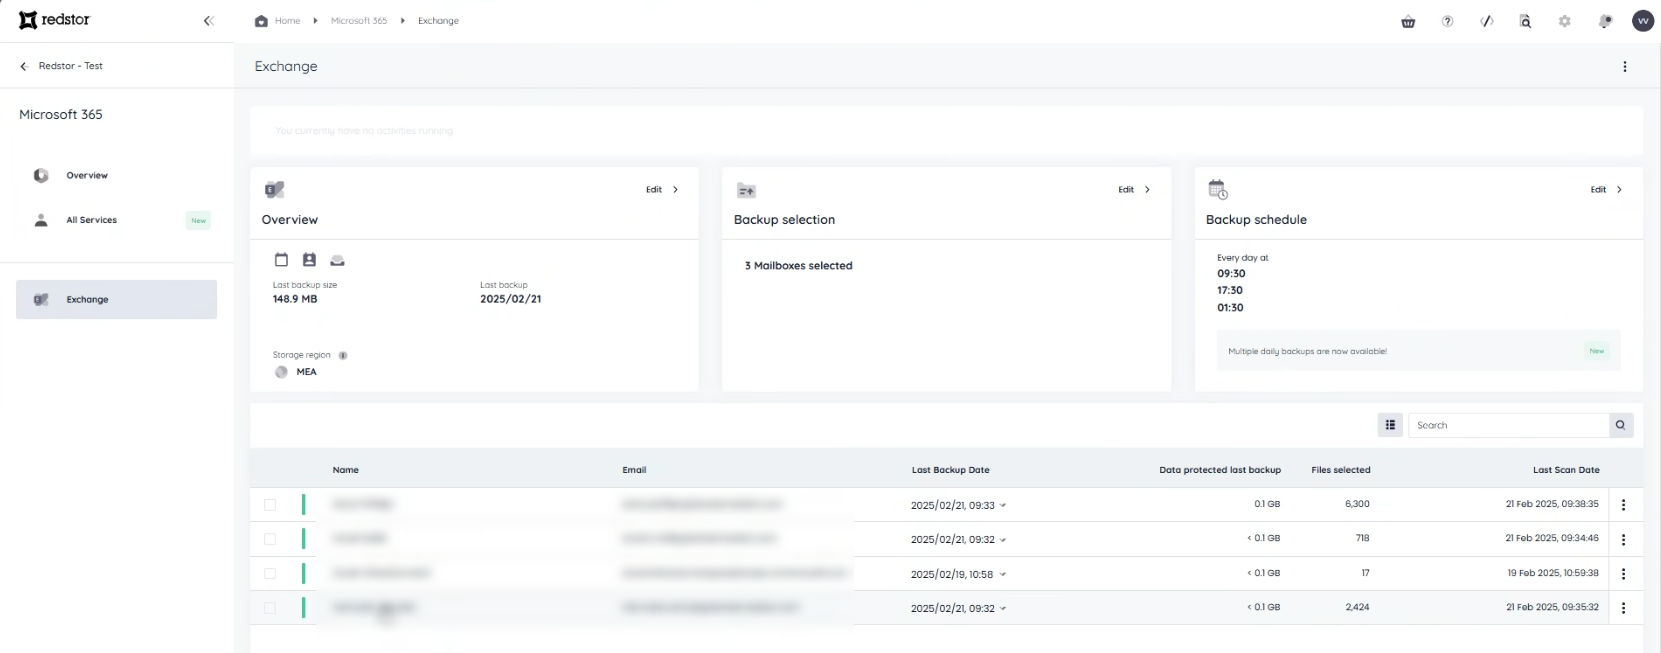
Task: Open row actions for the 6,300 files row
Action: [x=1623, y=505]
